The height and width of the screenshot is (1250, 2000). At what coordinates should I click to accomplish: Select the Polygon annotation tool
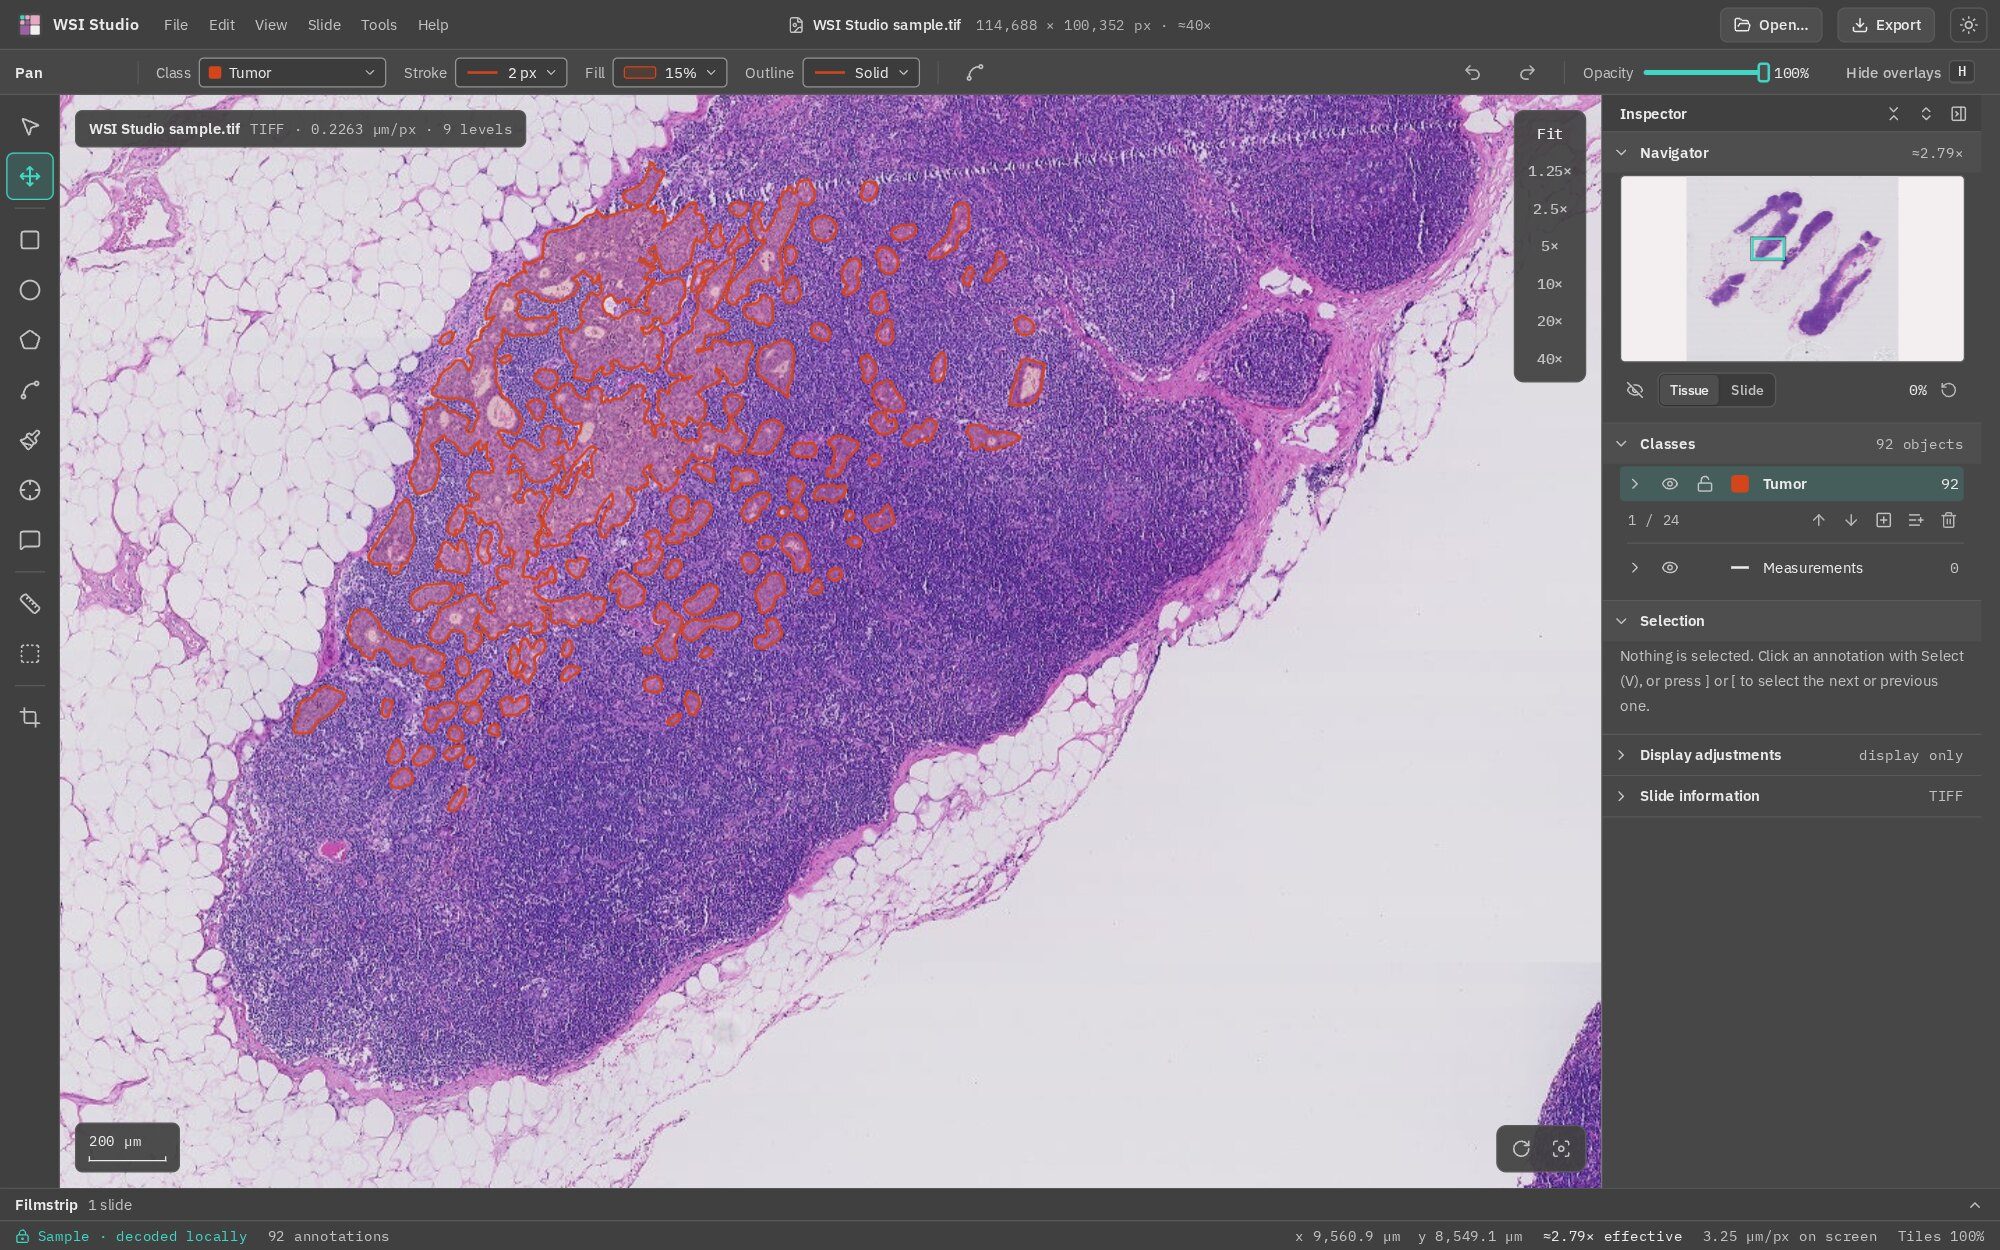click(x=30, y=340)
